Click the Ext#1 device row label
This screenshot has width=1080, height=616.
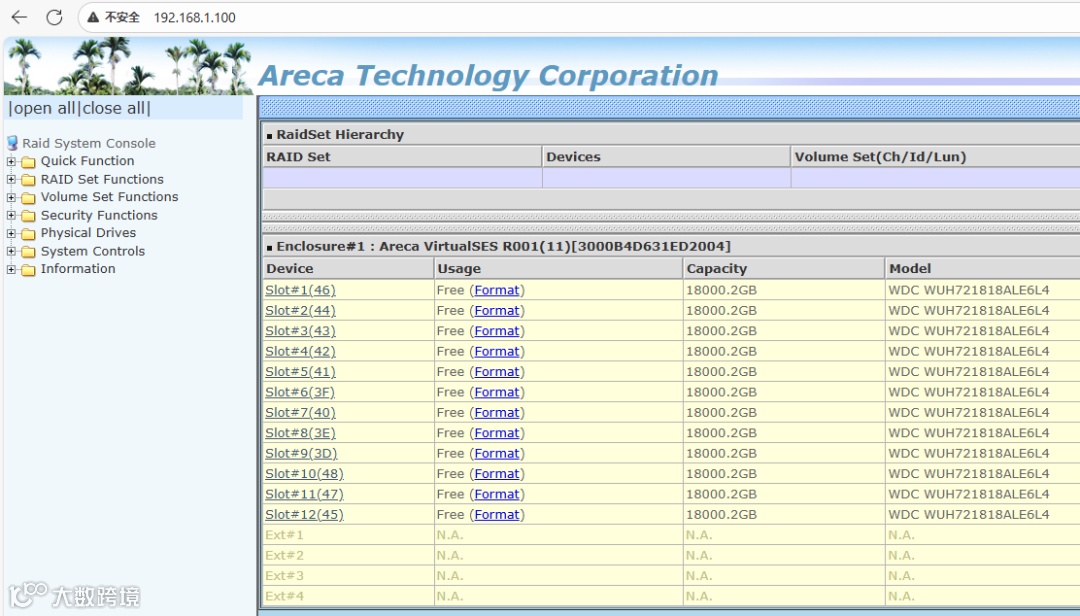coord(284,535)
